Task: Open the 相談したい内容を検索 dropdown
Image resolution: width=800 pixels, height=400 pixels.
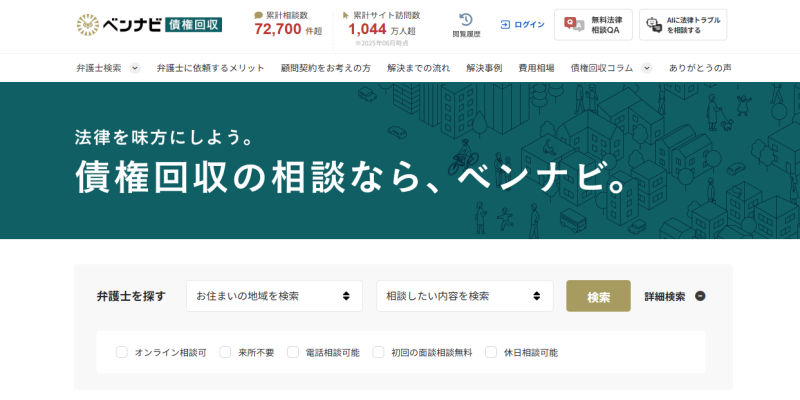Action: [x=465, y=296]
